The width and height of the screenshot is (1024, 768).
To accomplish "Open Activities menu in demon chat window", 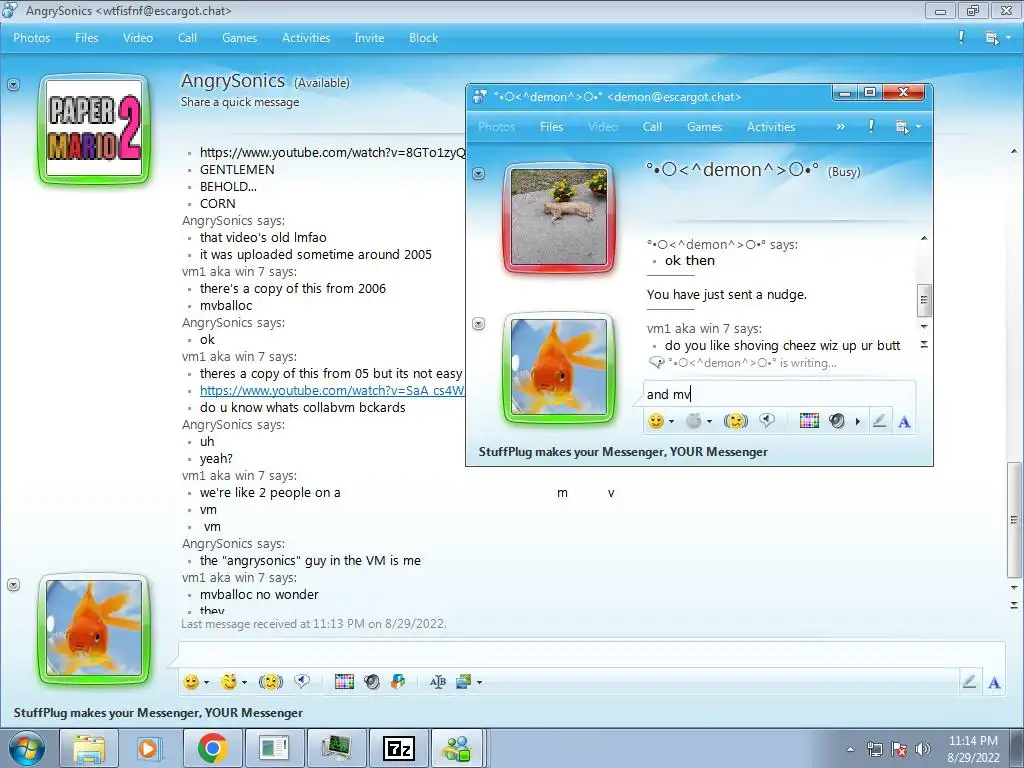I will click(x=771, y=127).
